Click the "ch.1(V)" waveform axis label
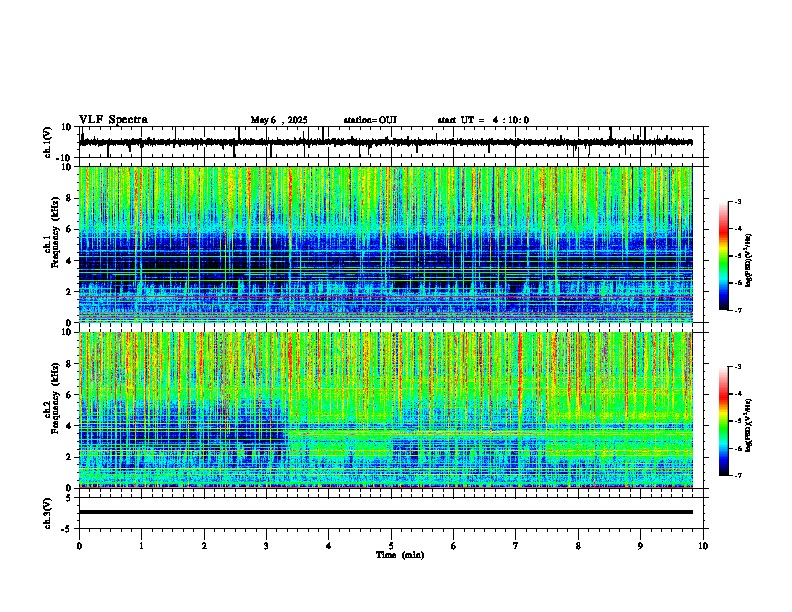 (47, 142)
